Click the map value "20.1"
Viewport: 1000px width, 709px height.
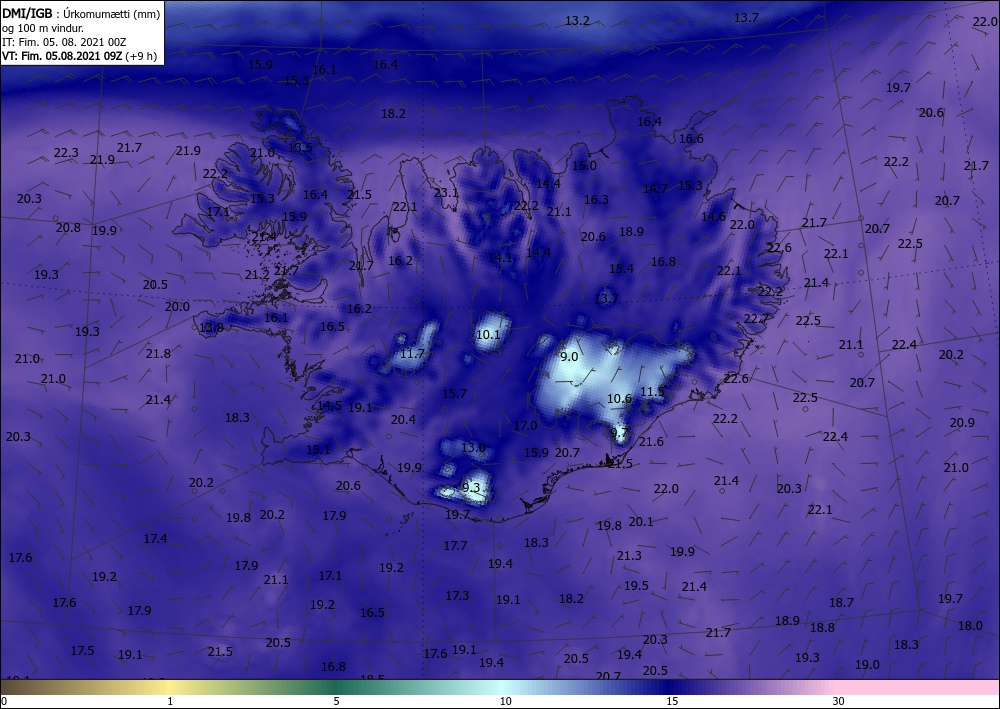click(x=641, y=522)
